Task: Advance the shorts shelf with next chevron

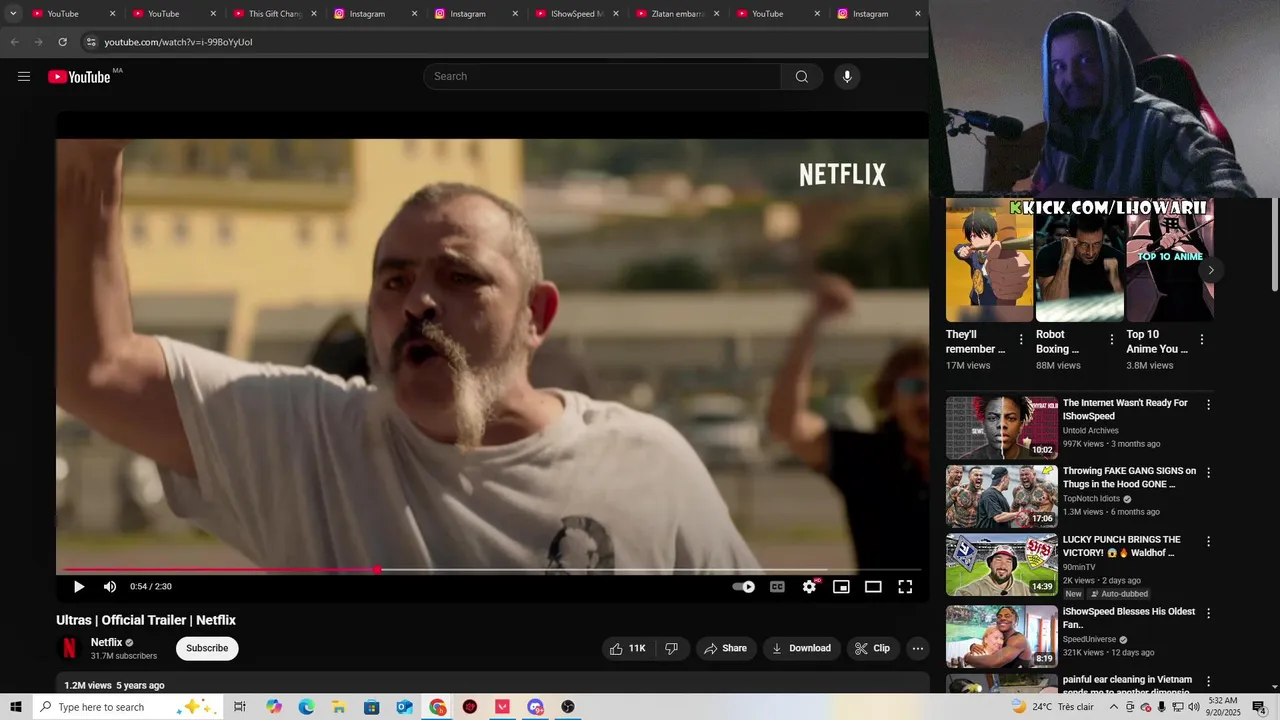Action: [x=1210, y=270]
